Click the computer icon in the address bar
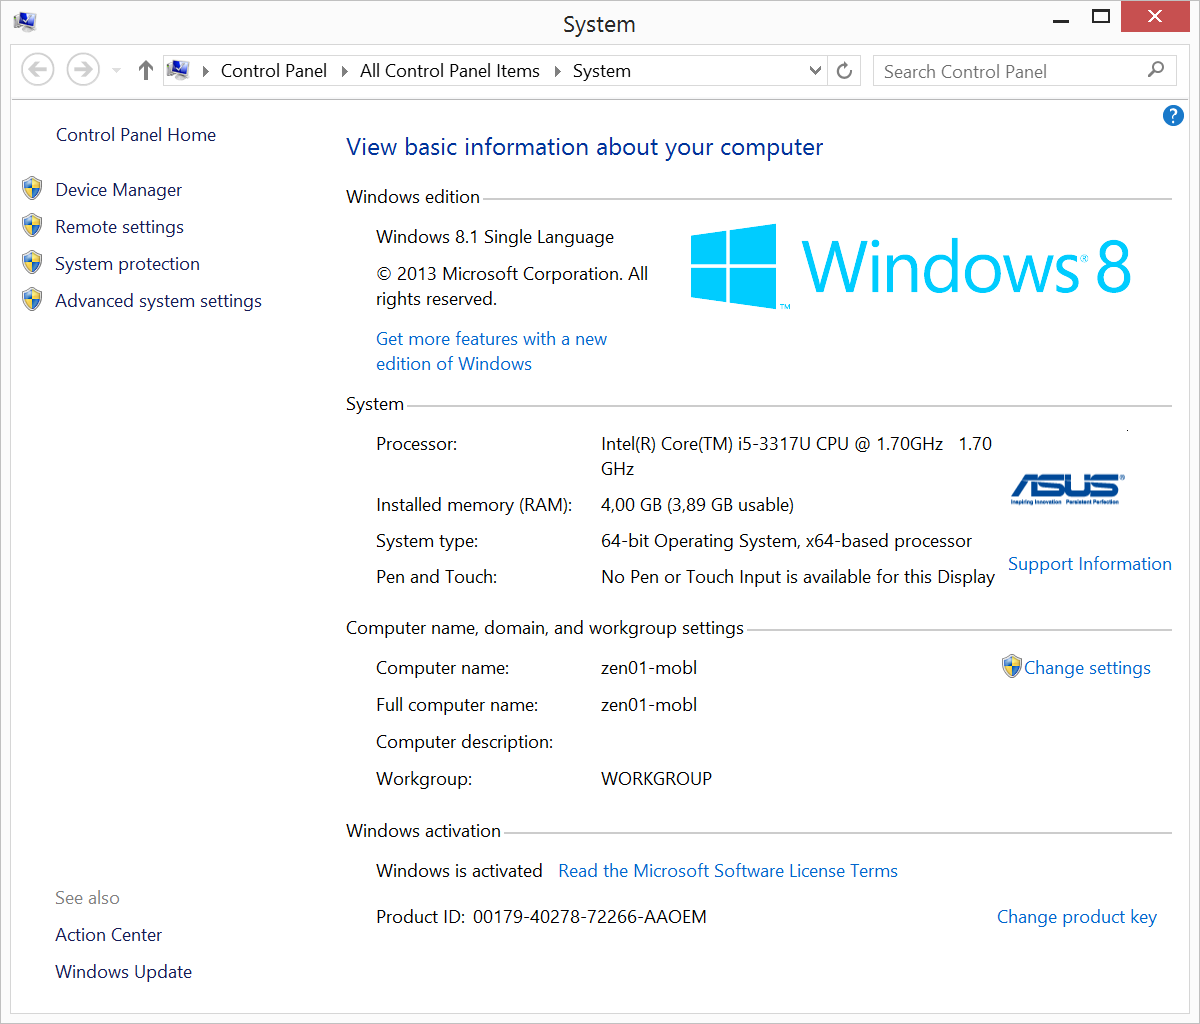The image size is (1200, 1024). [178, 70]
